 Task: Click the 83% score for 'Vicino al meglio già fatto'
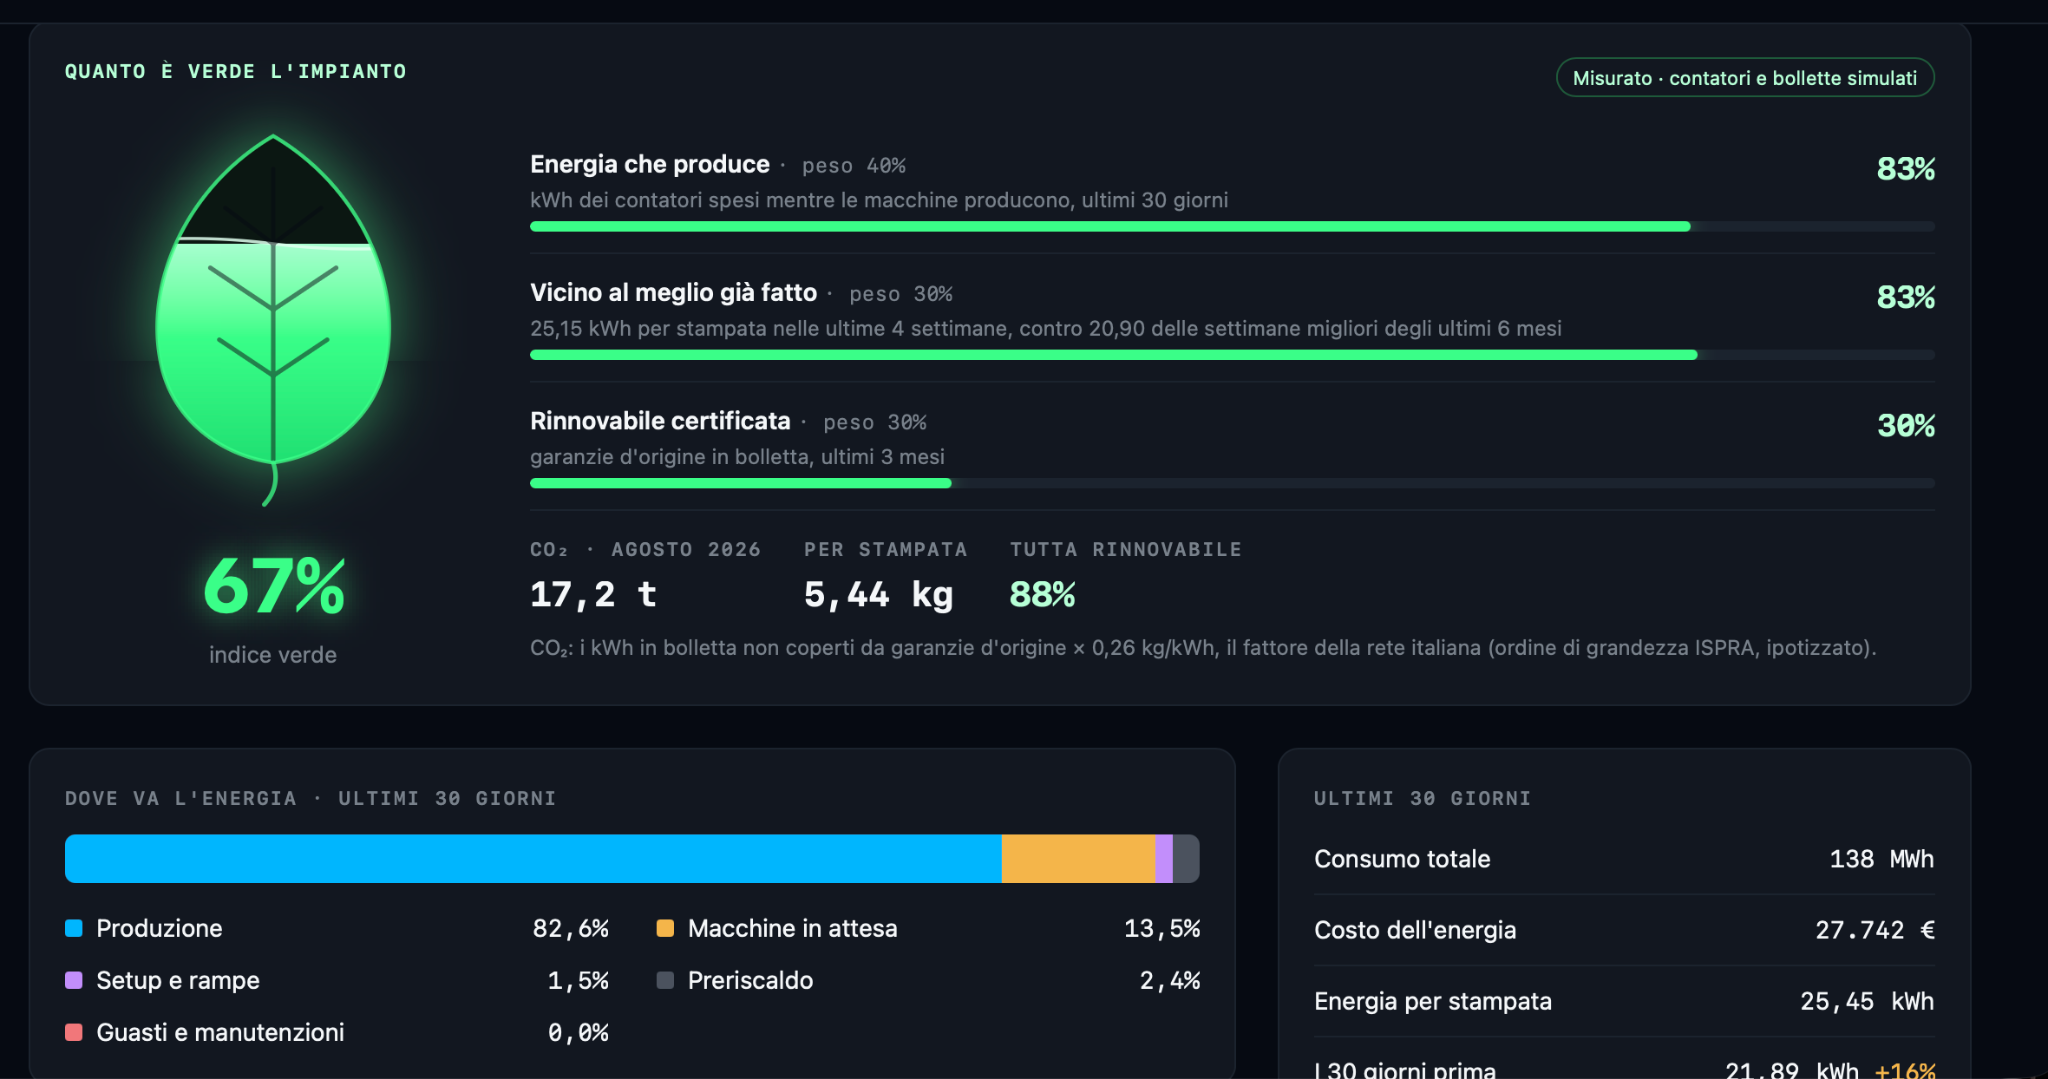click(1906, 297)
